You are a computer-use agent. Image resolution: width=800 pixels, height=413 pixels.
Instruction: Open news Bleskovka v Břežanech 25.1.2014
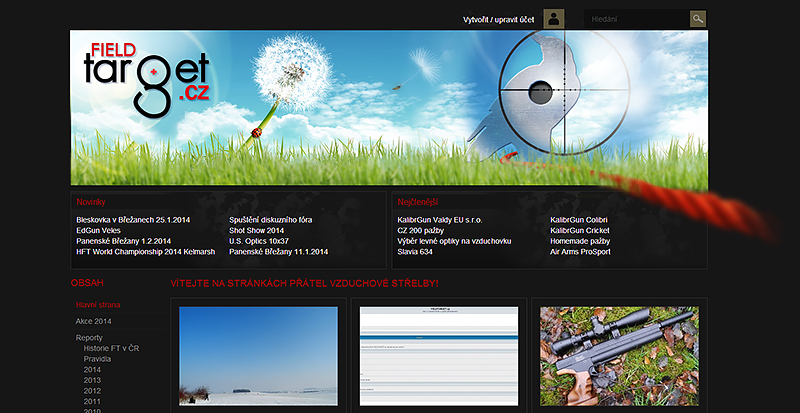click(133, 220)
